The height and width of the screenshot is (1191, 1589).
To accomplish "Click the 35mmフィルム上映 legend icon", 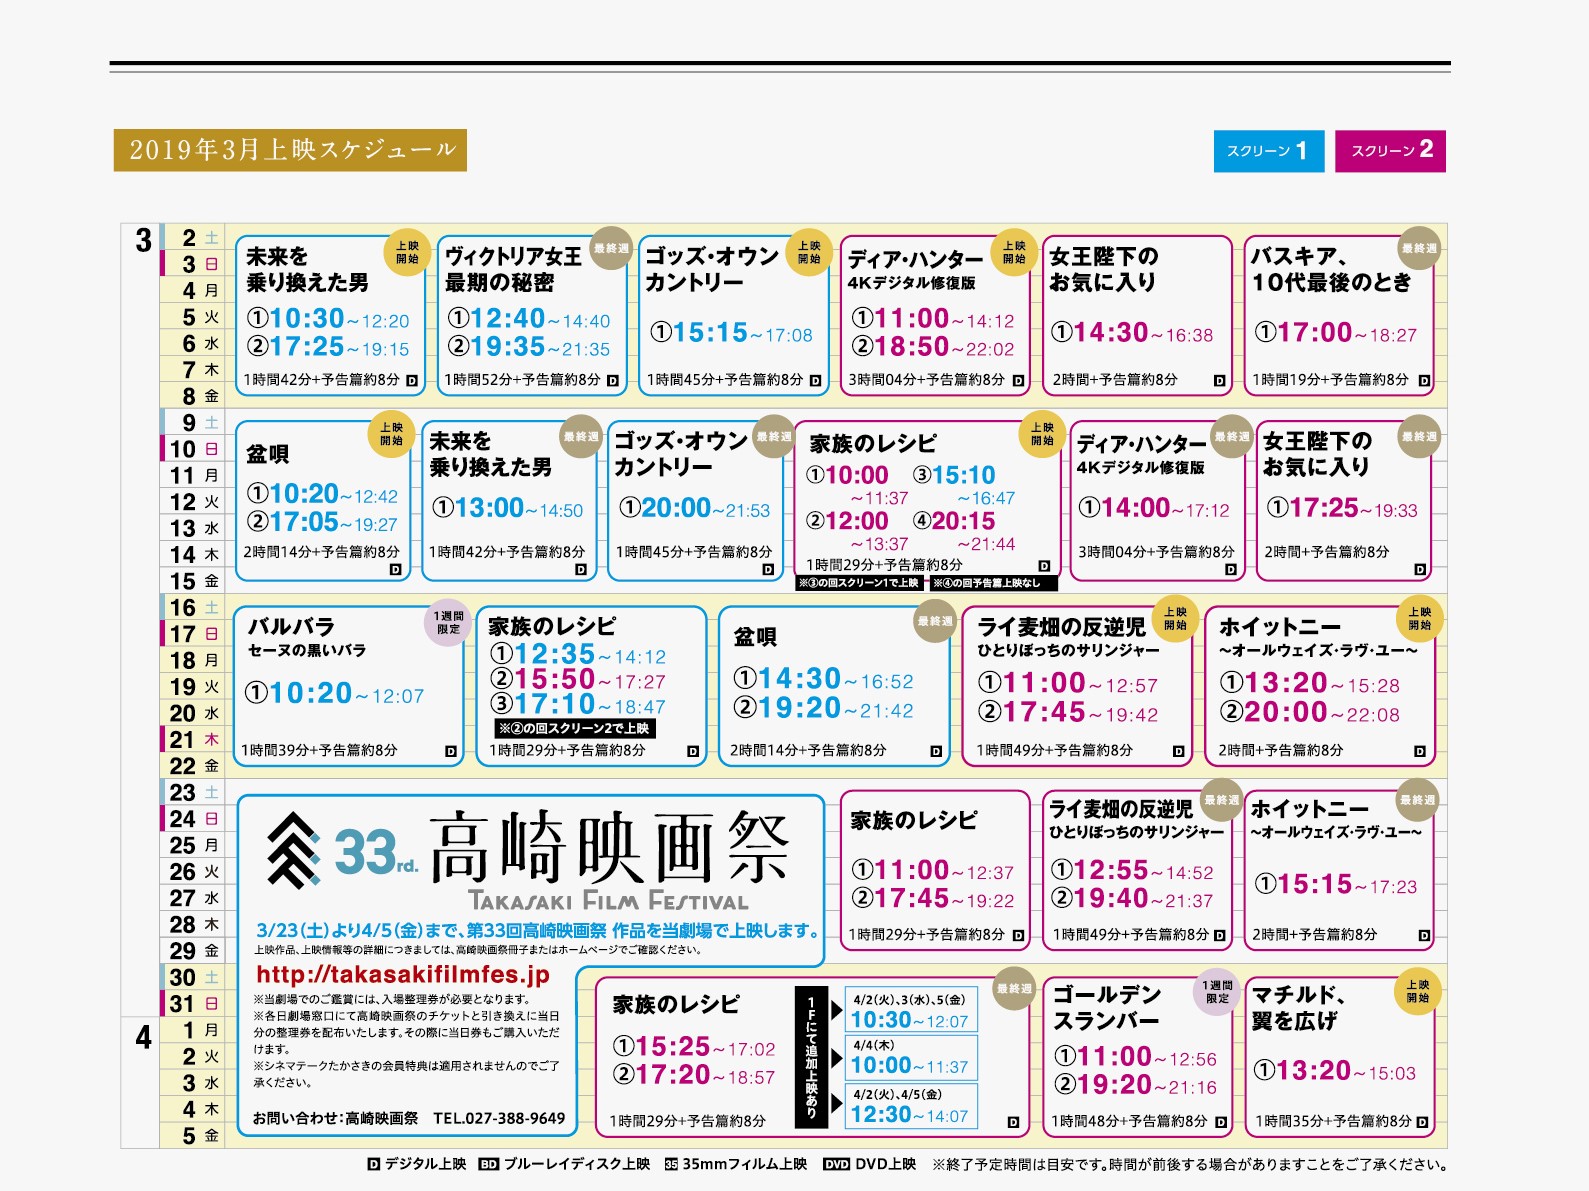I will 671,1164.
